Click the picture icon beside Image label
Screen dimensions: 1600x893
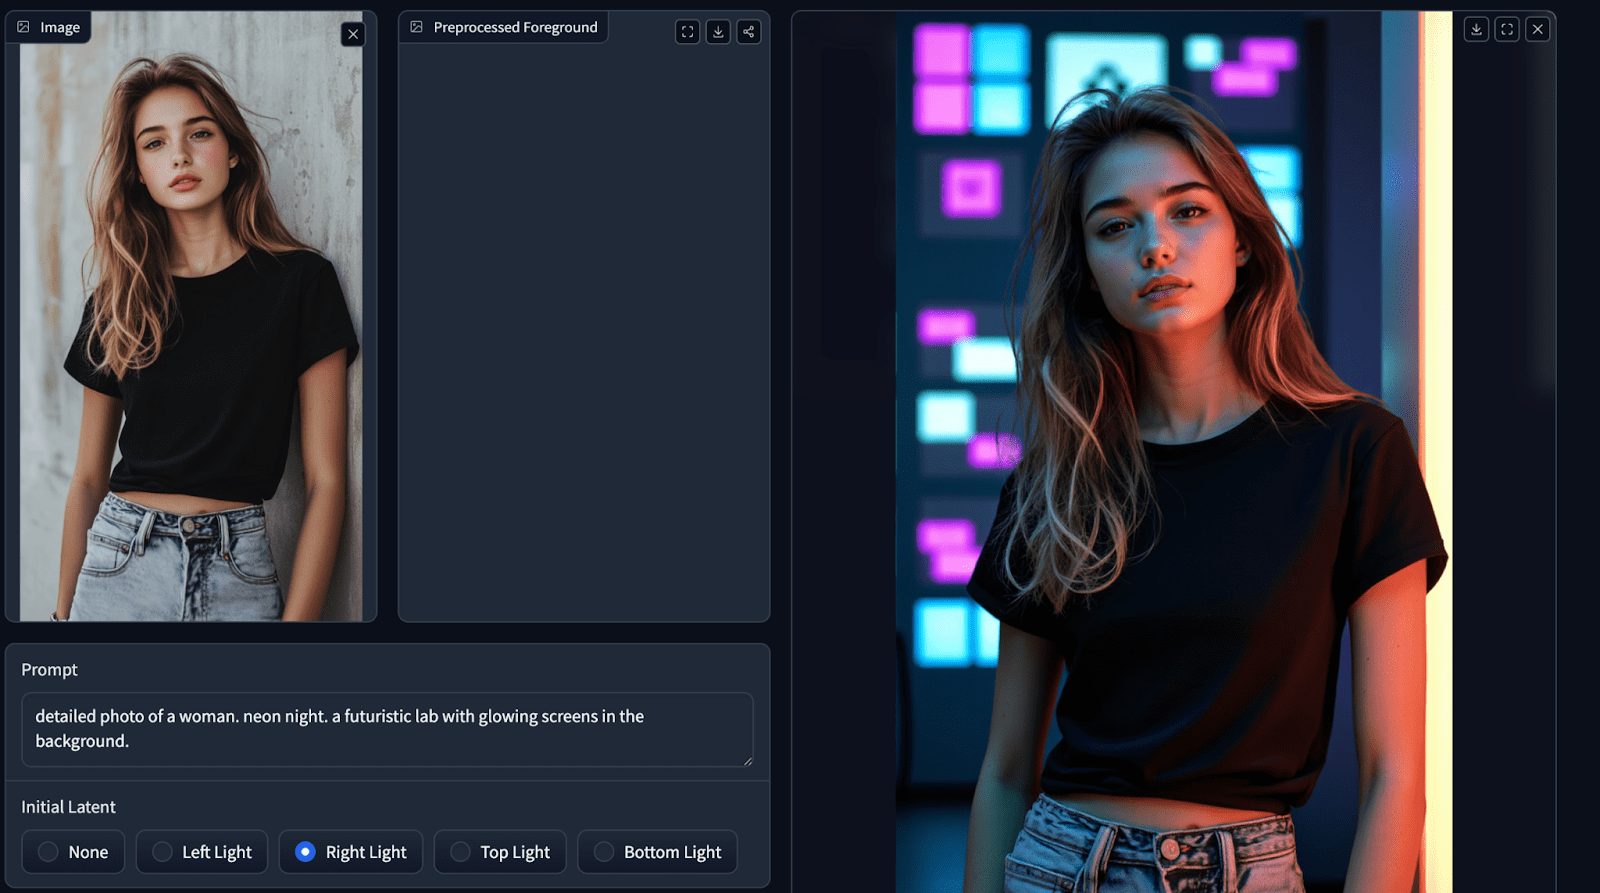(24, 27)
